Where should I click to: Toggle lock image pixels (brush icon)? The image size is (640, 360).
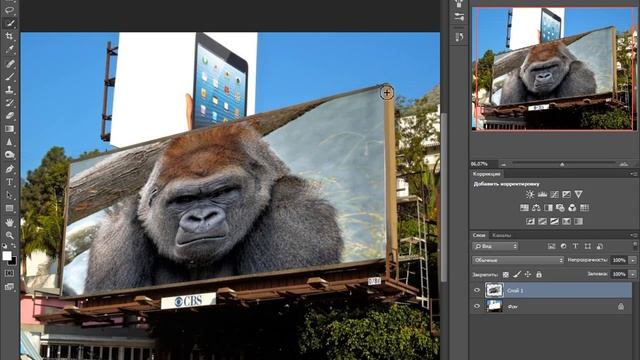(517, 275)
